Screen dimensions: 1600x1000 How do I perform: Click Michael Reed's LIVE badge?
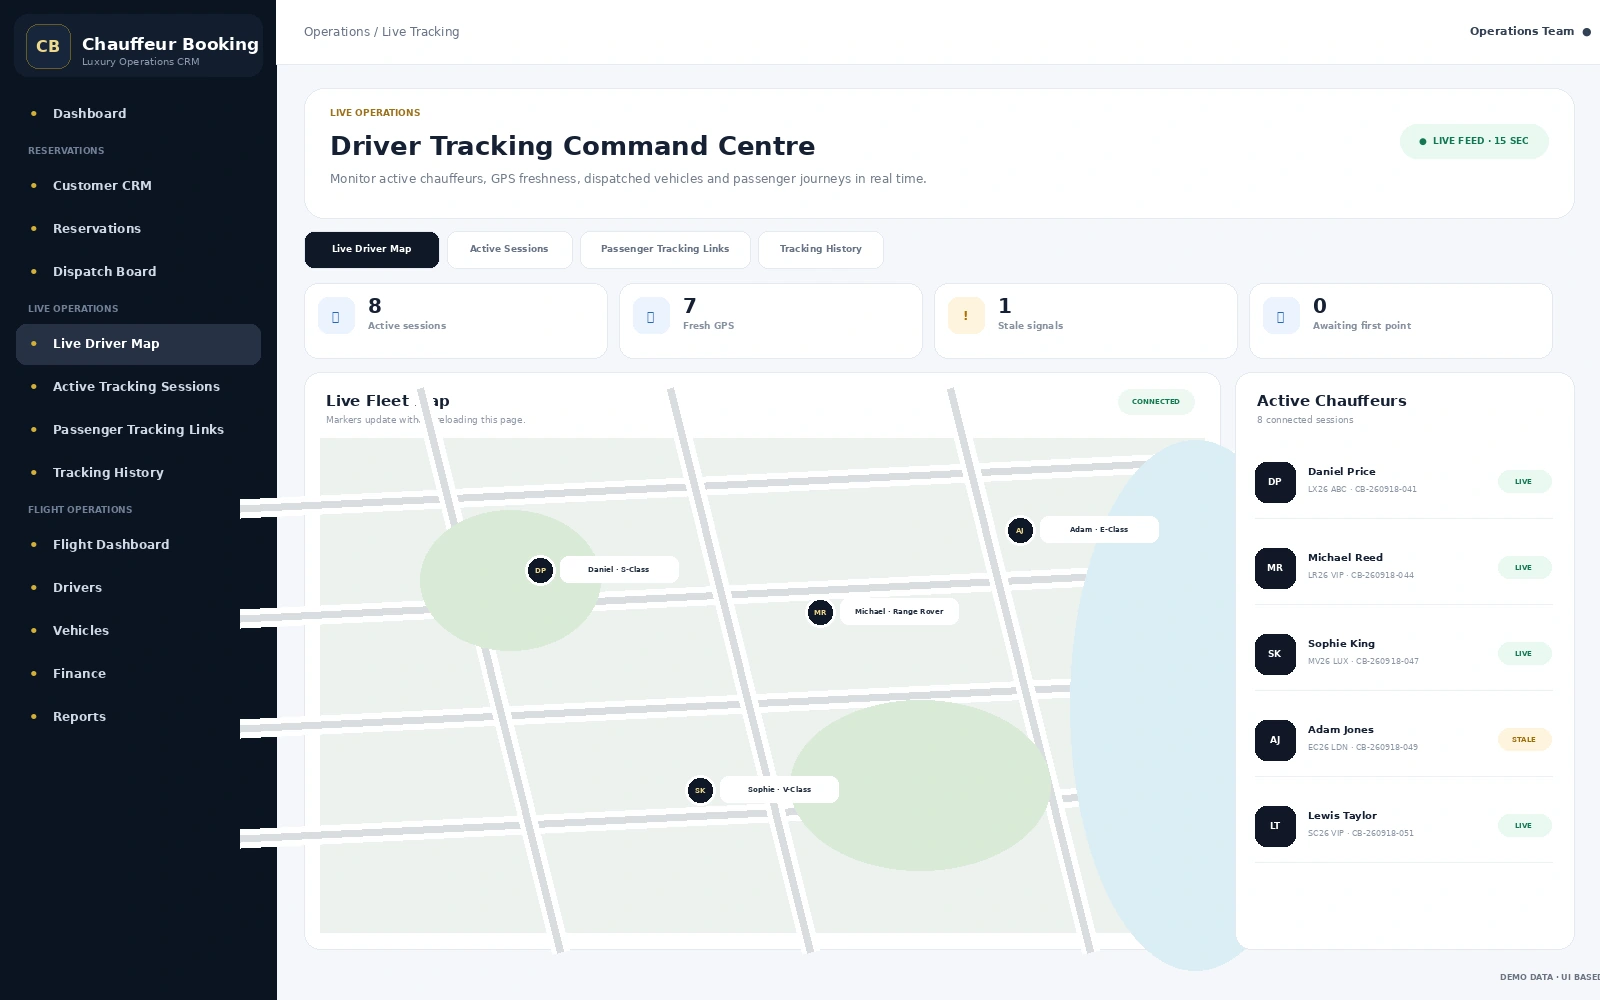coord(1524,568)
